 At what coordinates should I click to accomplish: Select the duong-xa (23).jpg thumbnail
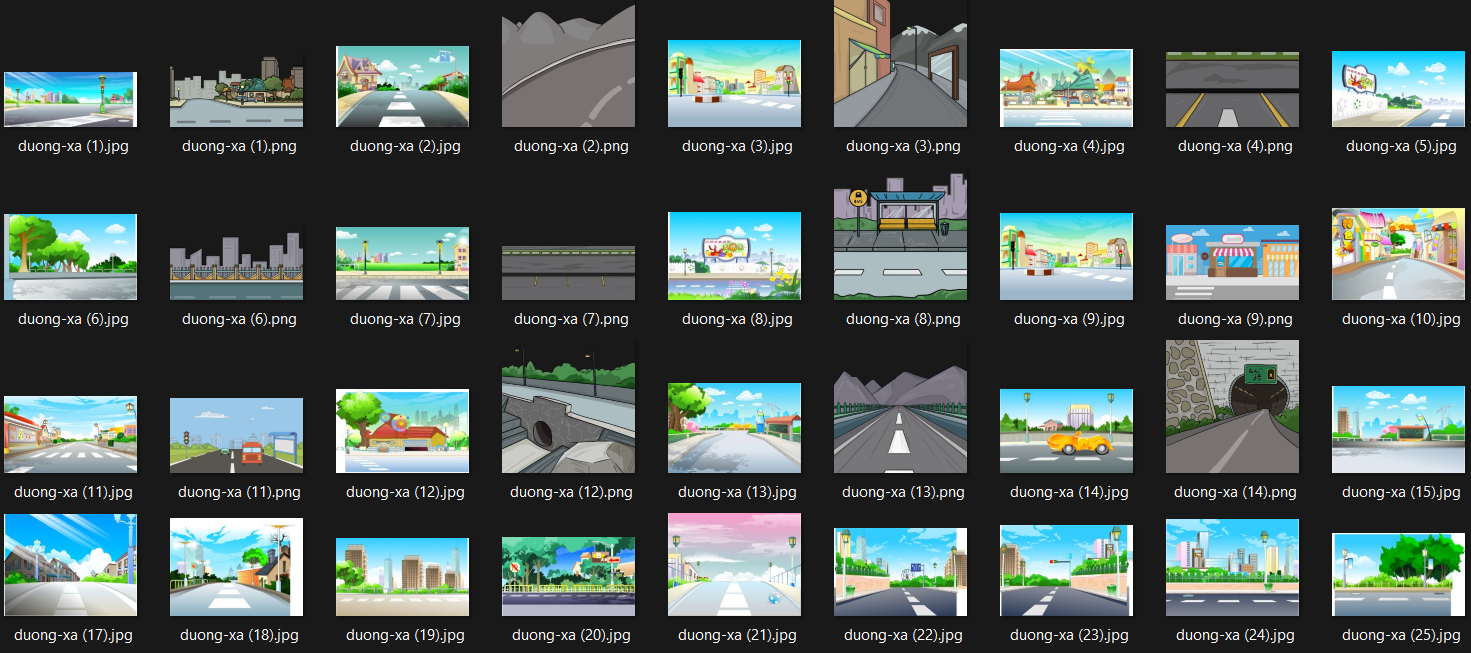1066,571
